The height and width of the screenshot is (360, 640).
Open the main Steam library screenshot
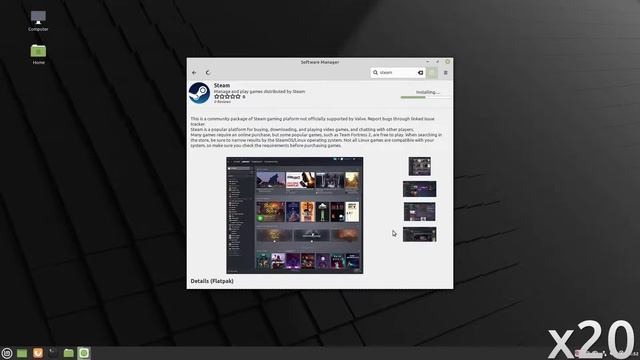(295, 215)
